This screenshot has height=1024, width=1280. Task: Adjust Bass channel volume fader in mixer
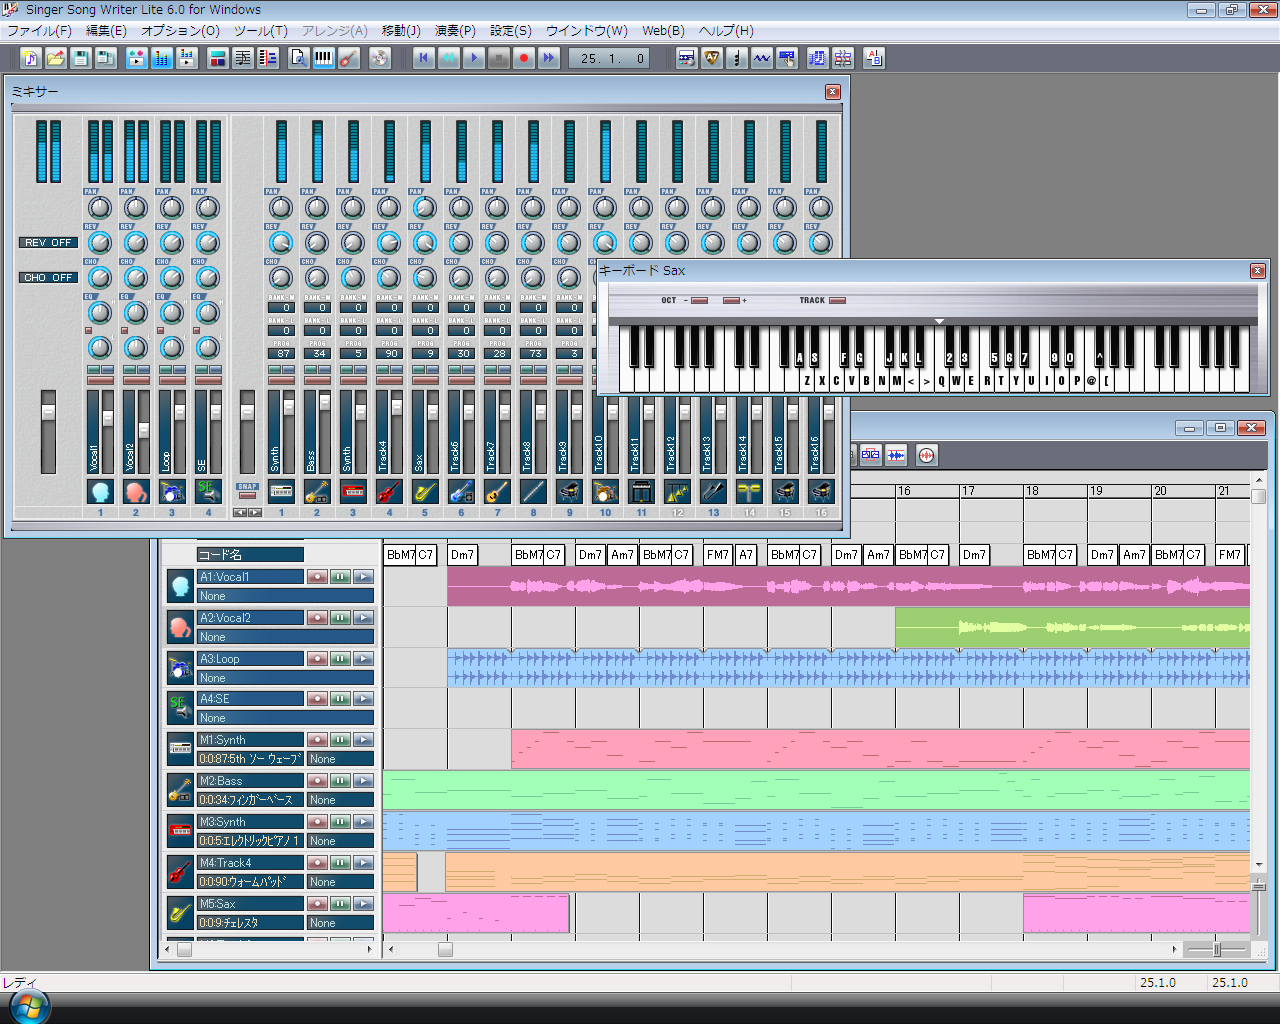[324, 403]
